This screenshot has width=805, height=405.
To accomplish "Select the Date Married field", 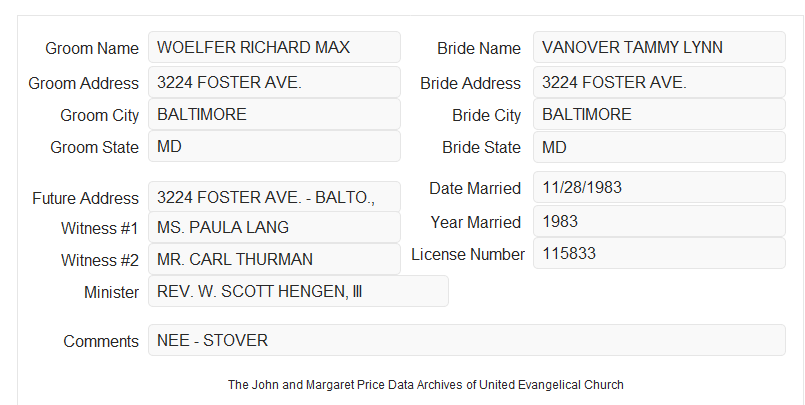I will [659, 187].
